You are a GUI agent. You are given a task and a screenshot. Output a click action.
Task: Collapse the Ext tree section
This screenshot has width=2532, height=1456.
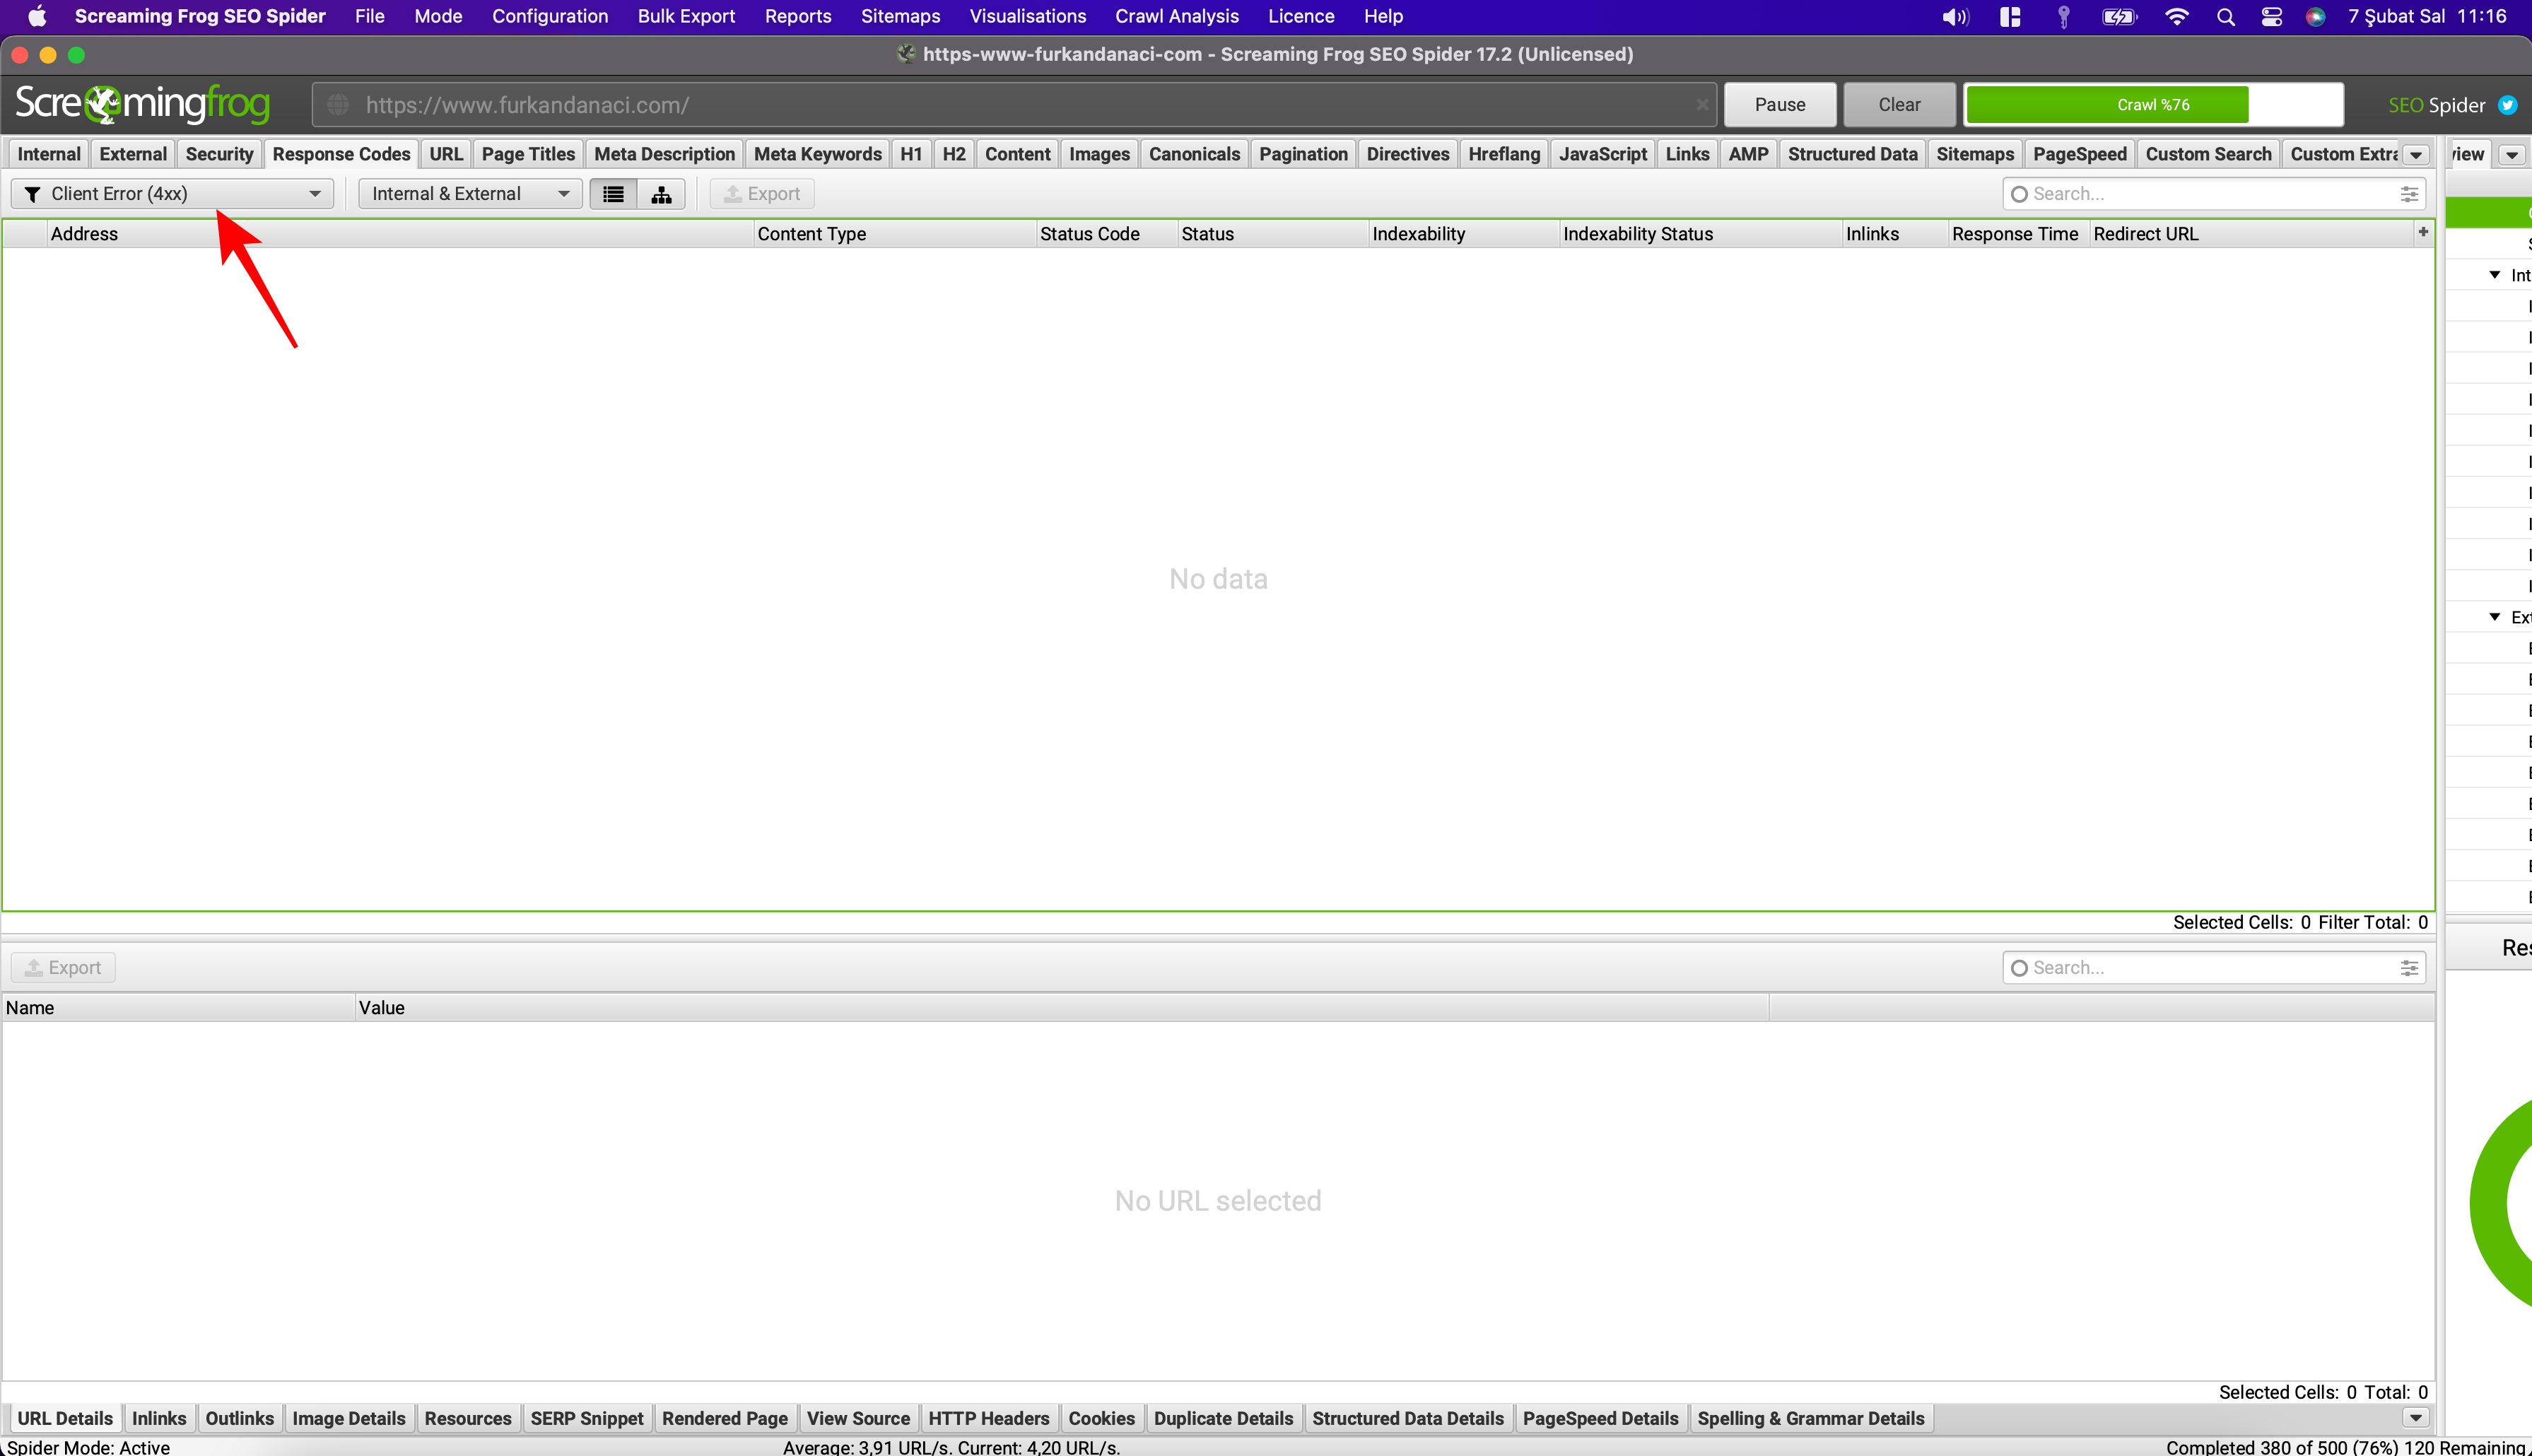click(x=2495, y=617)
